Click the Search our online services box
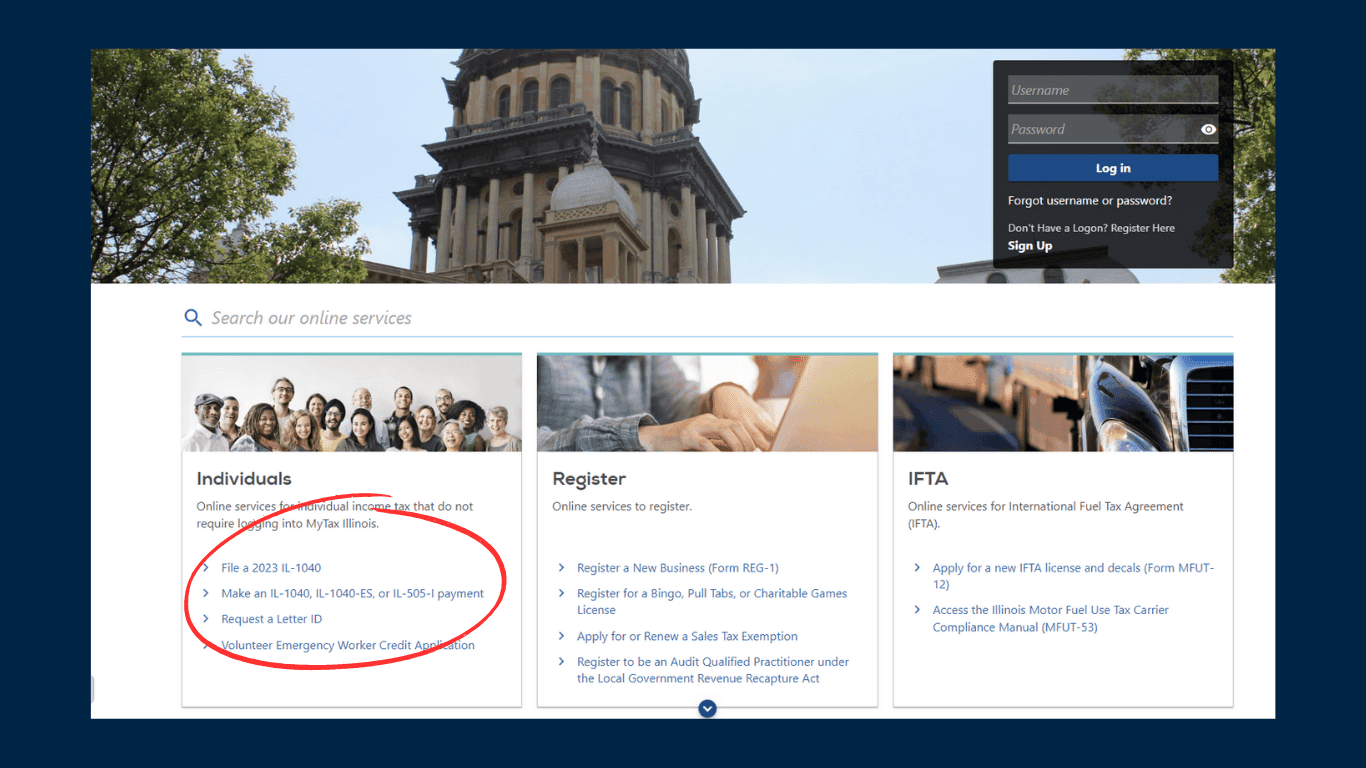This screenshot has height=768, width=1366. [x=700, y=318]
